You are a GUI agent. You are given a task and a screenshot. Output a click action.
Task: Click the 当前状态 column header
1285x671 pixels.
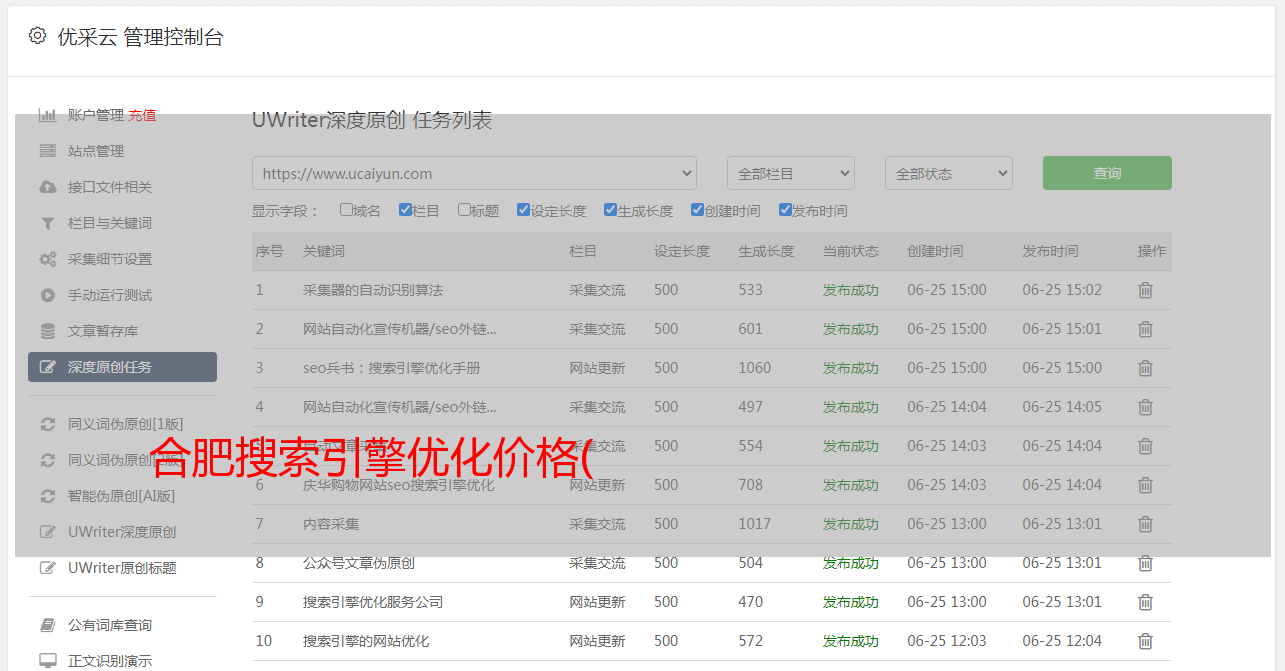851,251
